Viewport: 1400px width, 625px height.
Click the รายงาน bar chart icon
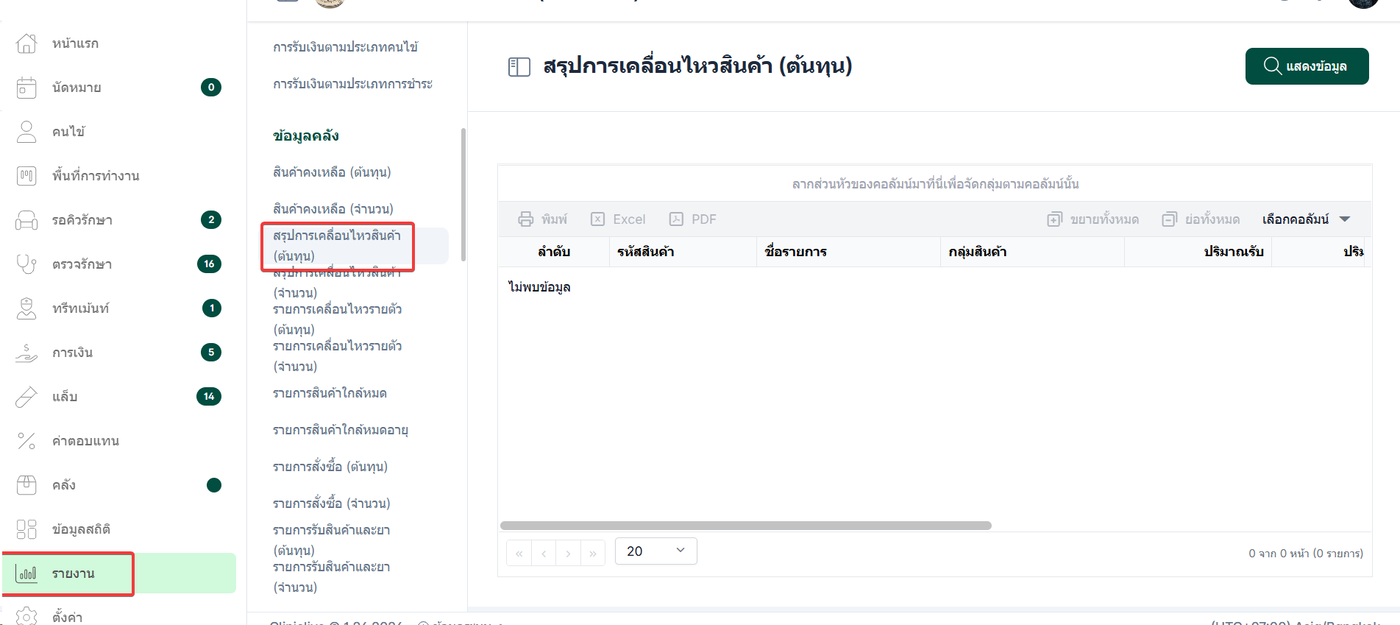[27, 574]
